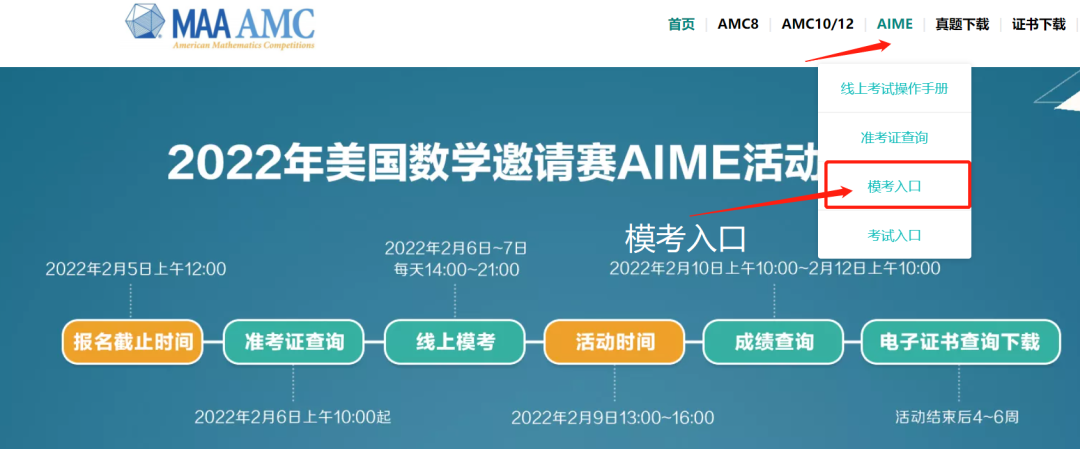This screenshot has width=1080, height=449.
Task: Select 准考证查询 in the AIME dropdown
Action: click(894, 137)
